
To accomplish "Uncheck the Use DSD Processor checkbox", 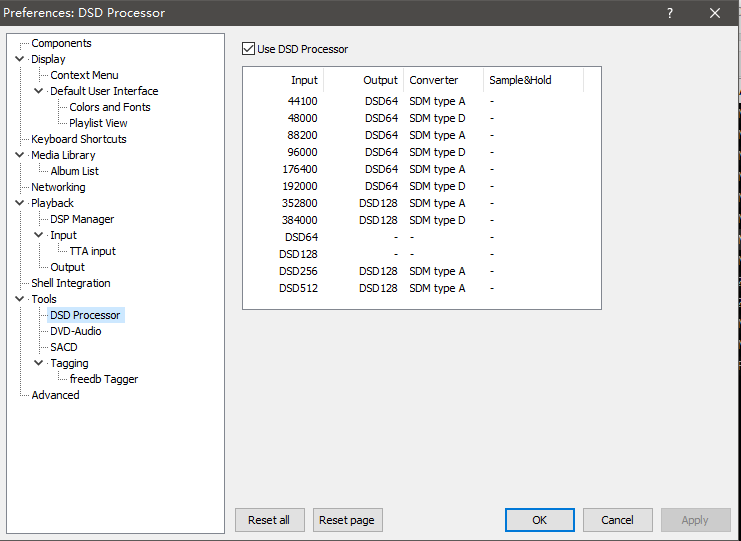I will pyautogui.click(x=249, y=49).
